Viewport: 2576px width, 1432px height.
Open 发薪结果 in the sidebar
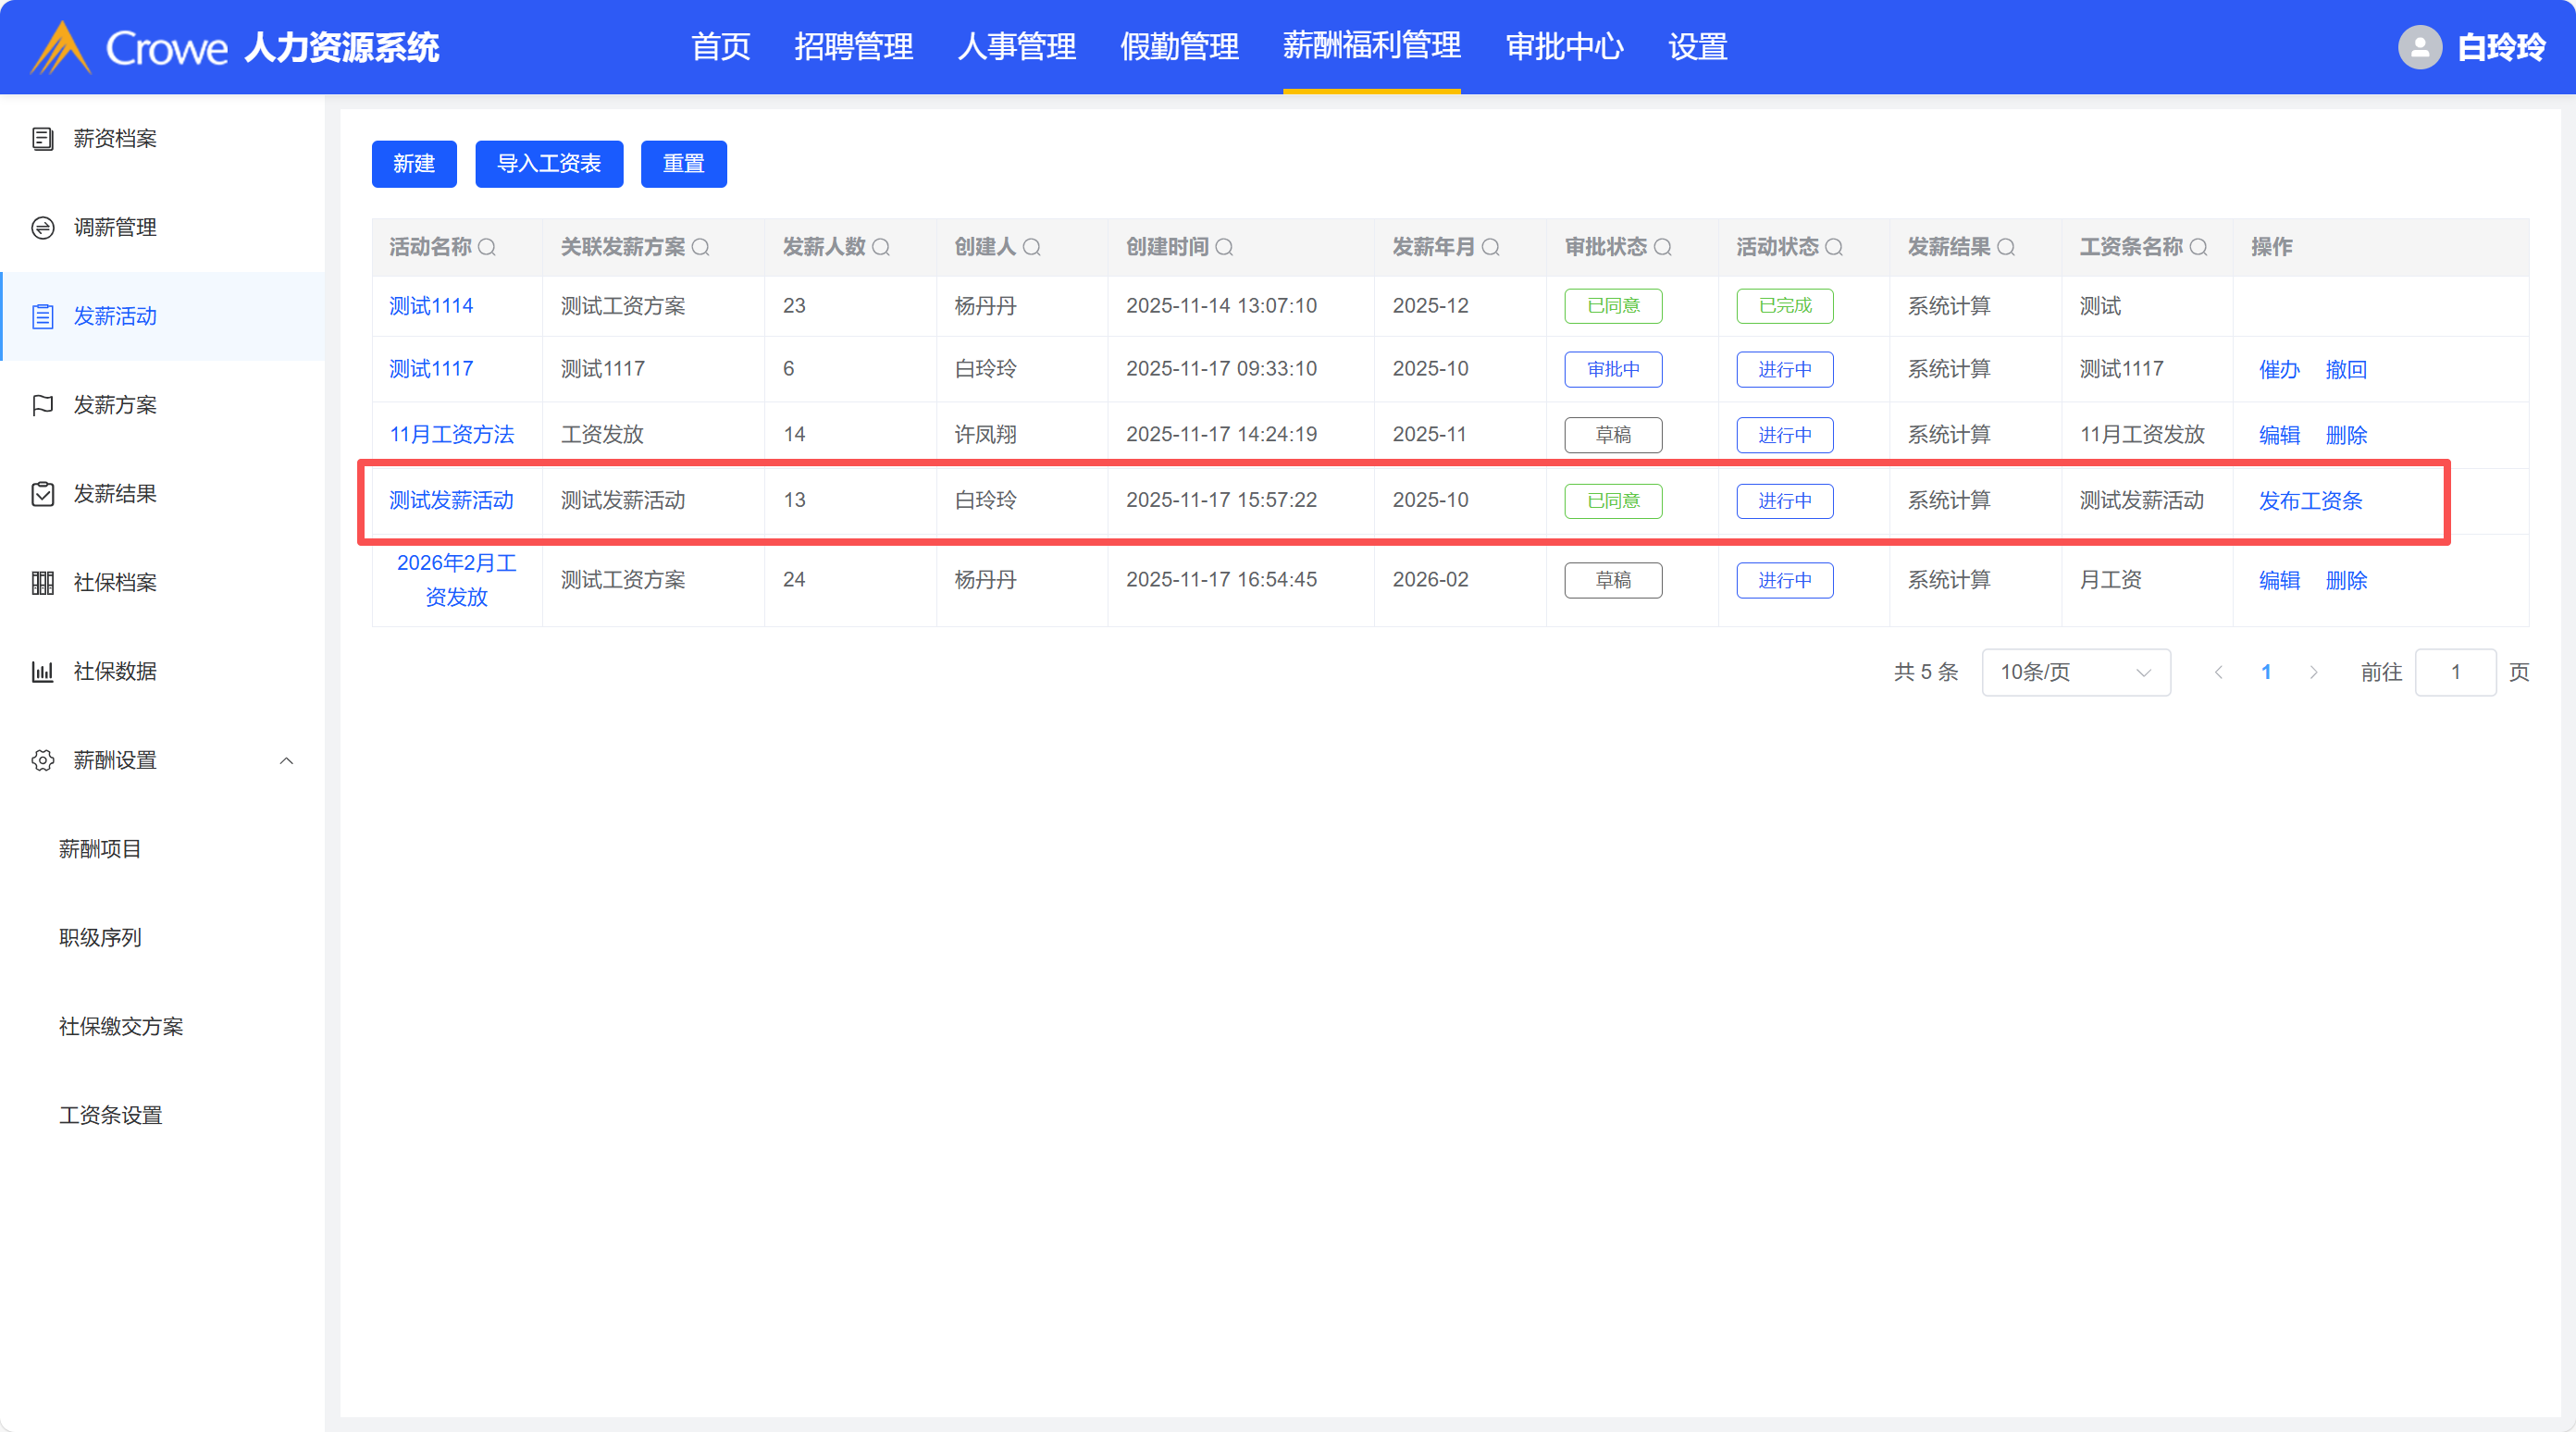click(114, 494)
